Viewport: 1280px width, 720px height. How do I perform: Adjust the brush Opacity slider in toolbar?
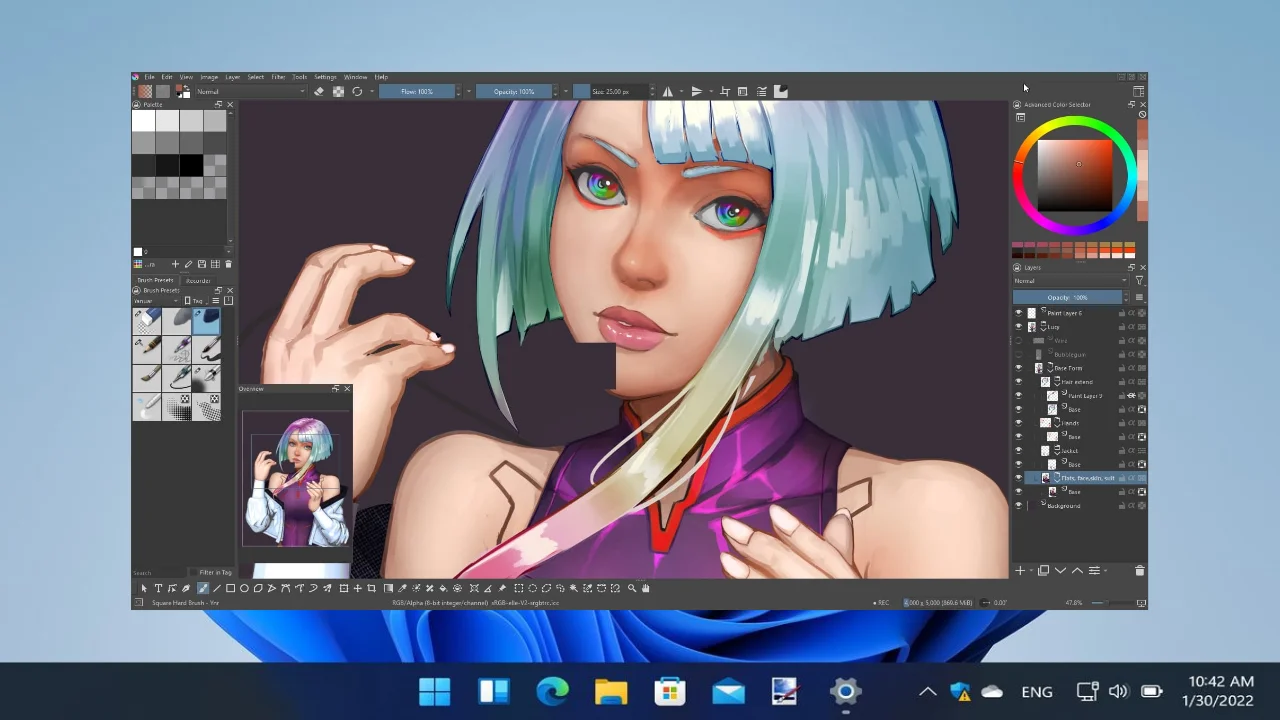coord(513,91)
